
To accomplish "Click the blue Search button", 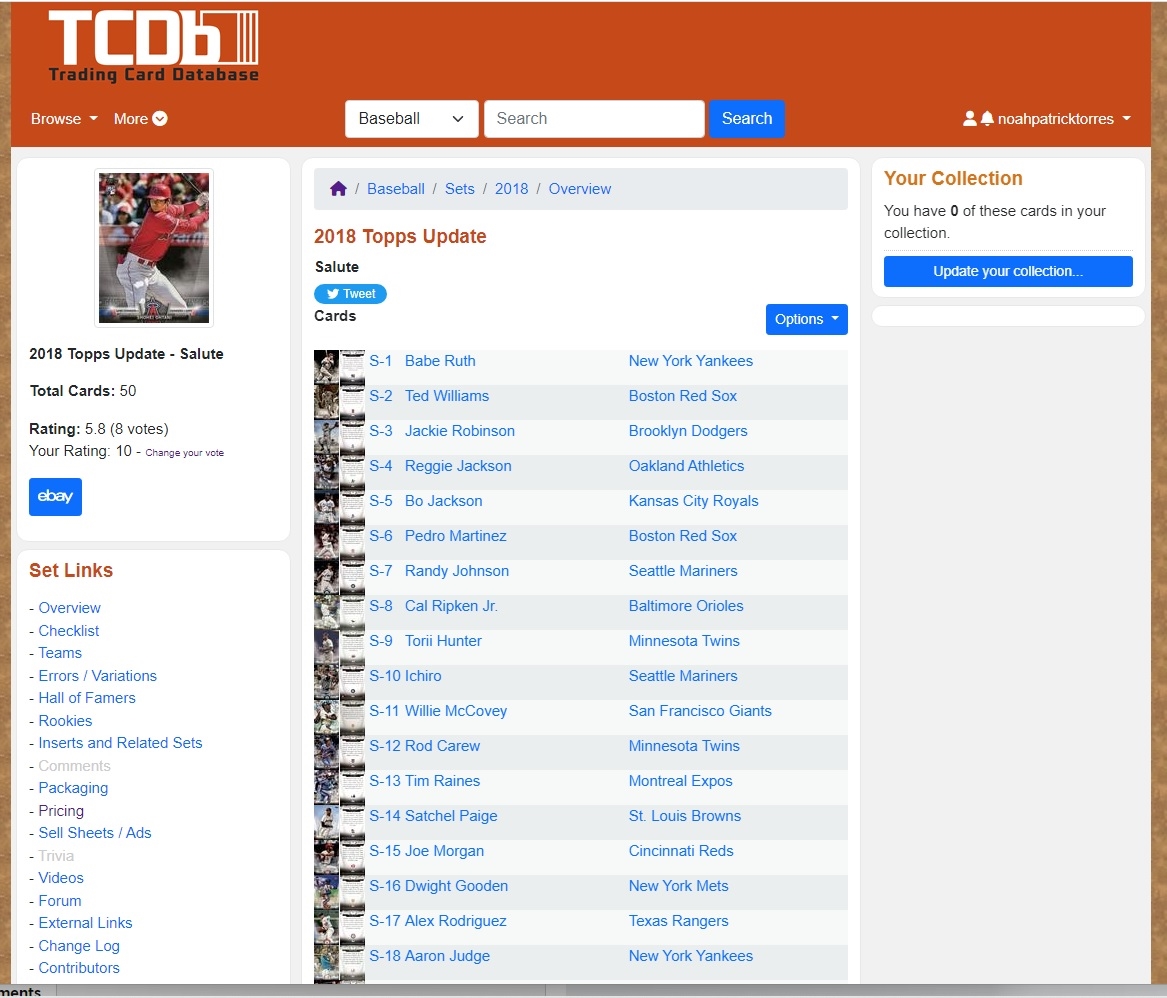I will tap(746, 118).
